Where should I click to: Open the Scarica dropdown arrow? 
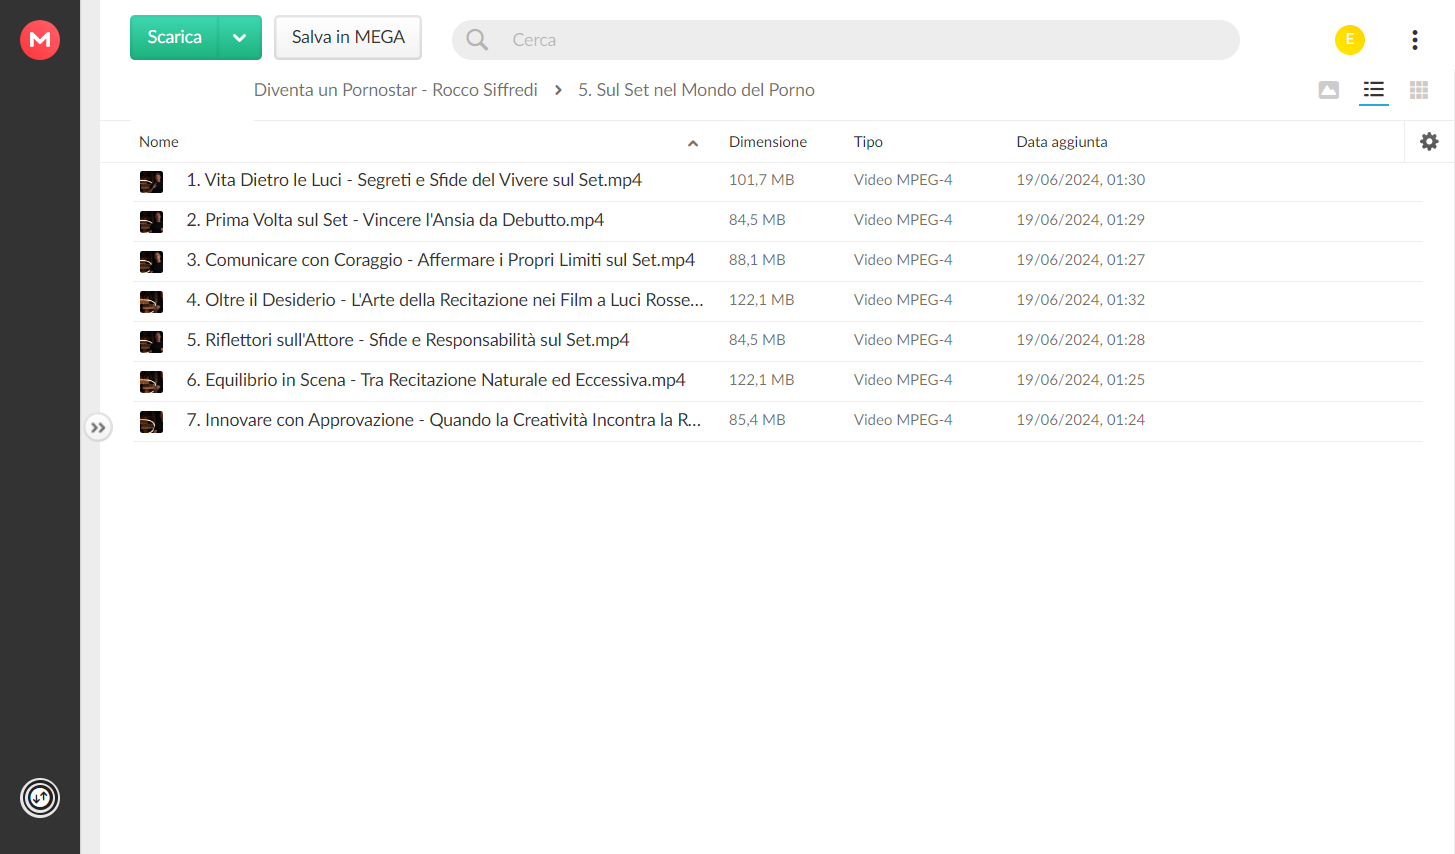(x=240, y=38)
